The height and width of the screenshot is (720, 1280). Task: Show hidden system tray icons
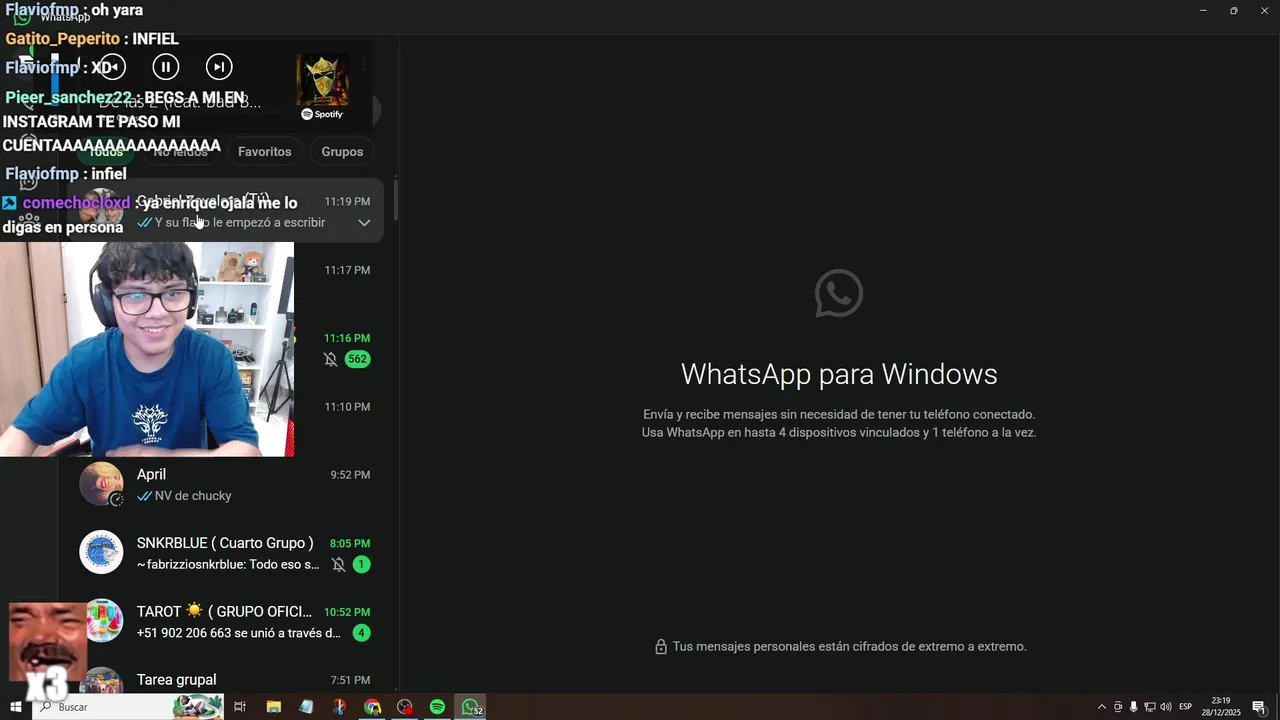[1102, 707]
